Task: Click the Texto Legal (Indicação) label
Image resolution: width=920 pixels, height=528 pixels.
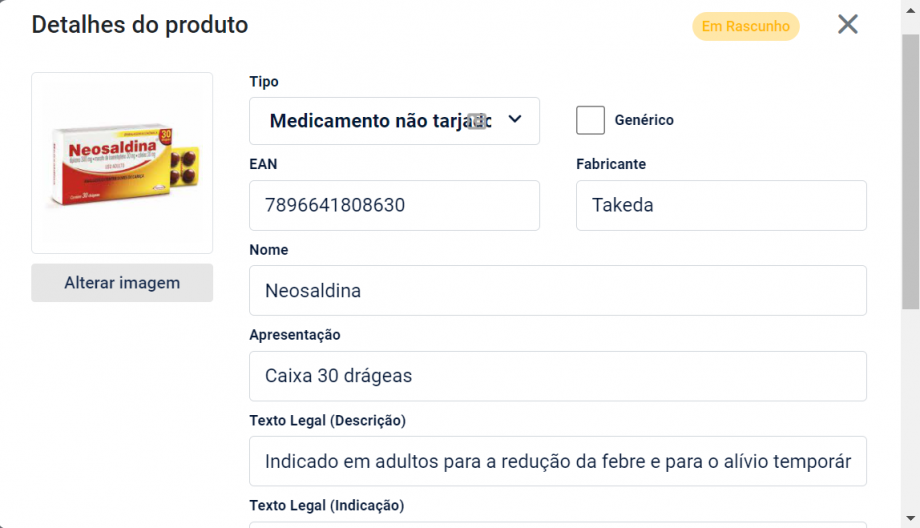Action: tap(326, 505)
